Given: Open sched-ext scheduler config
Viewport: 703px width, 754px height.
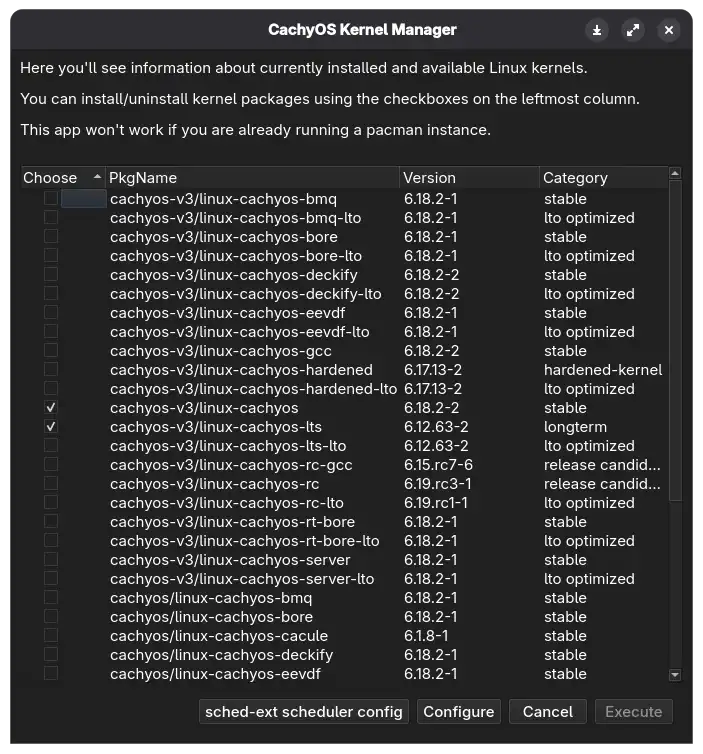Looking at the screenshot, I should pos(304,712).
